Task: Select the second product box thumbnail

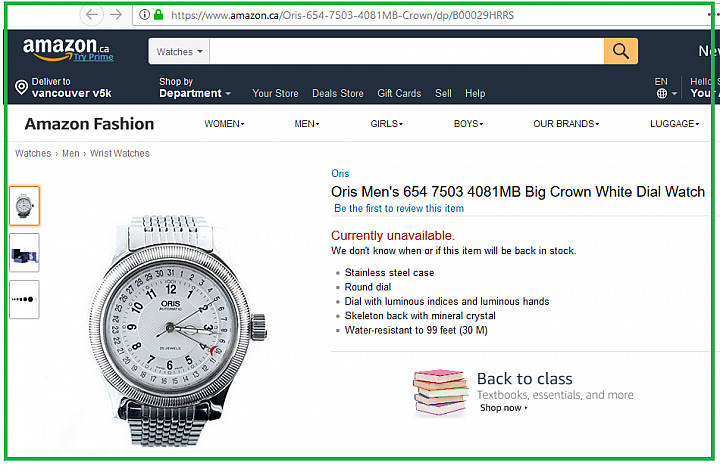Action: coord(24,253)
